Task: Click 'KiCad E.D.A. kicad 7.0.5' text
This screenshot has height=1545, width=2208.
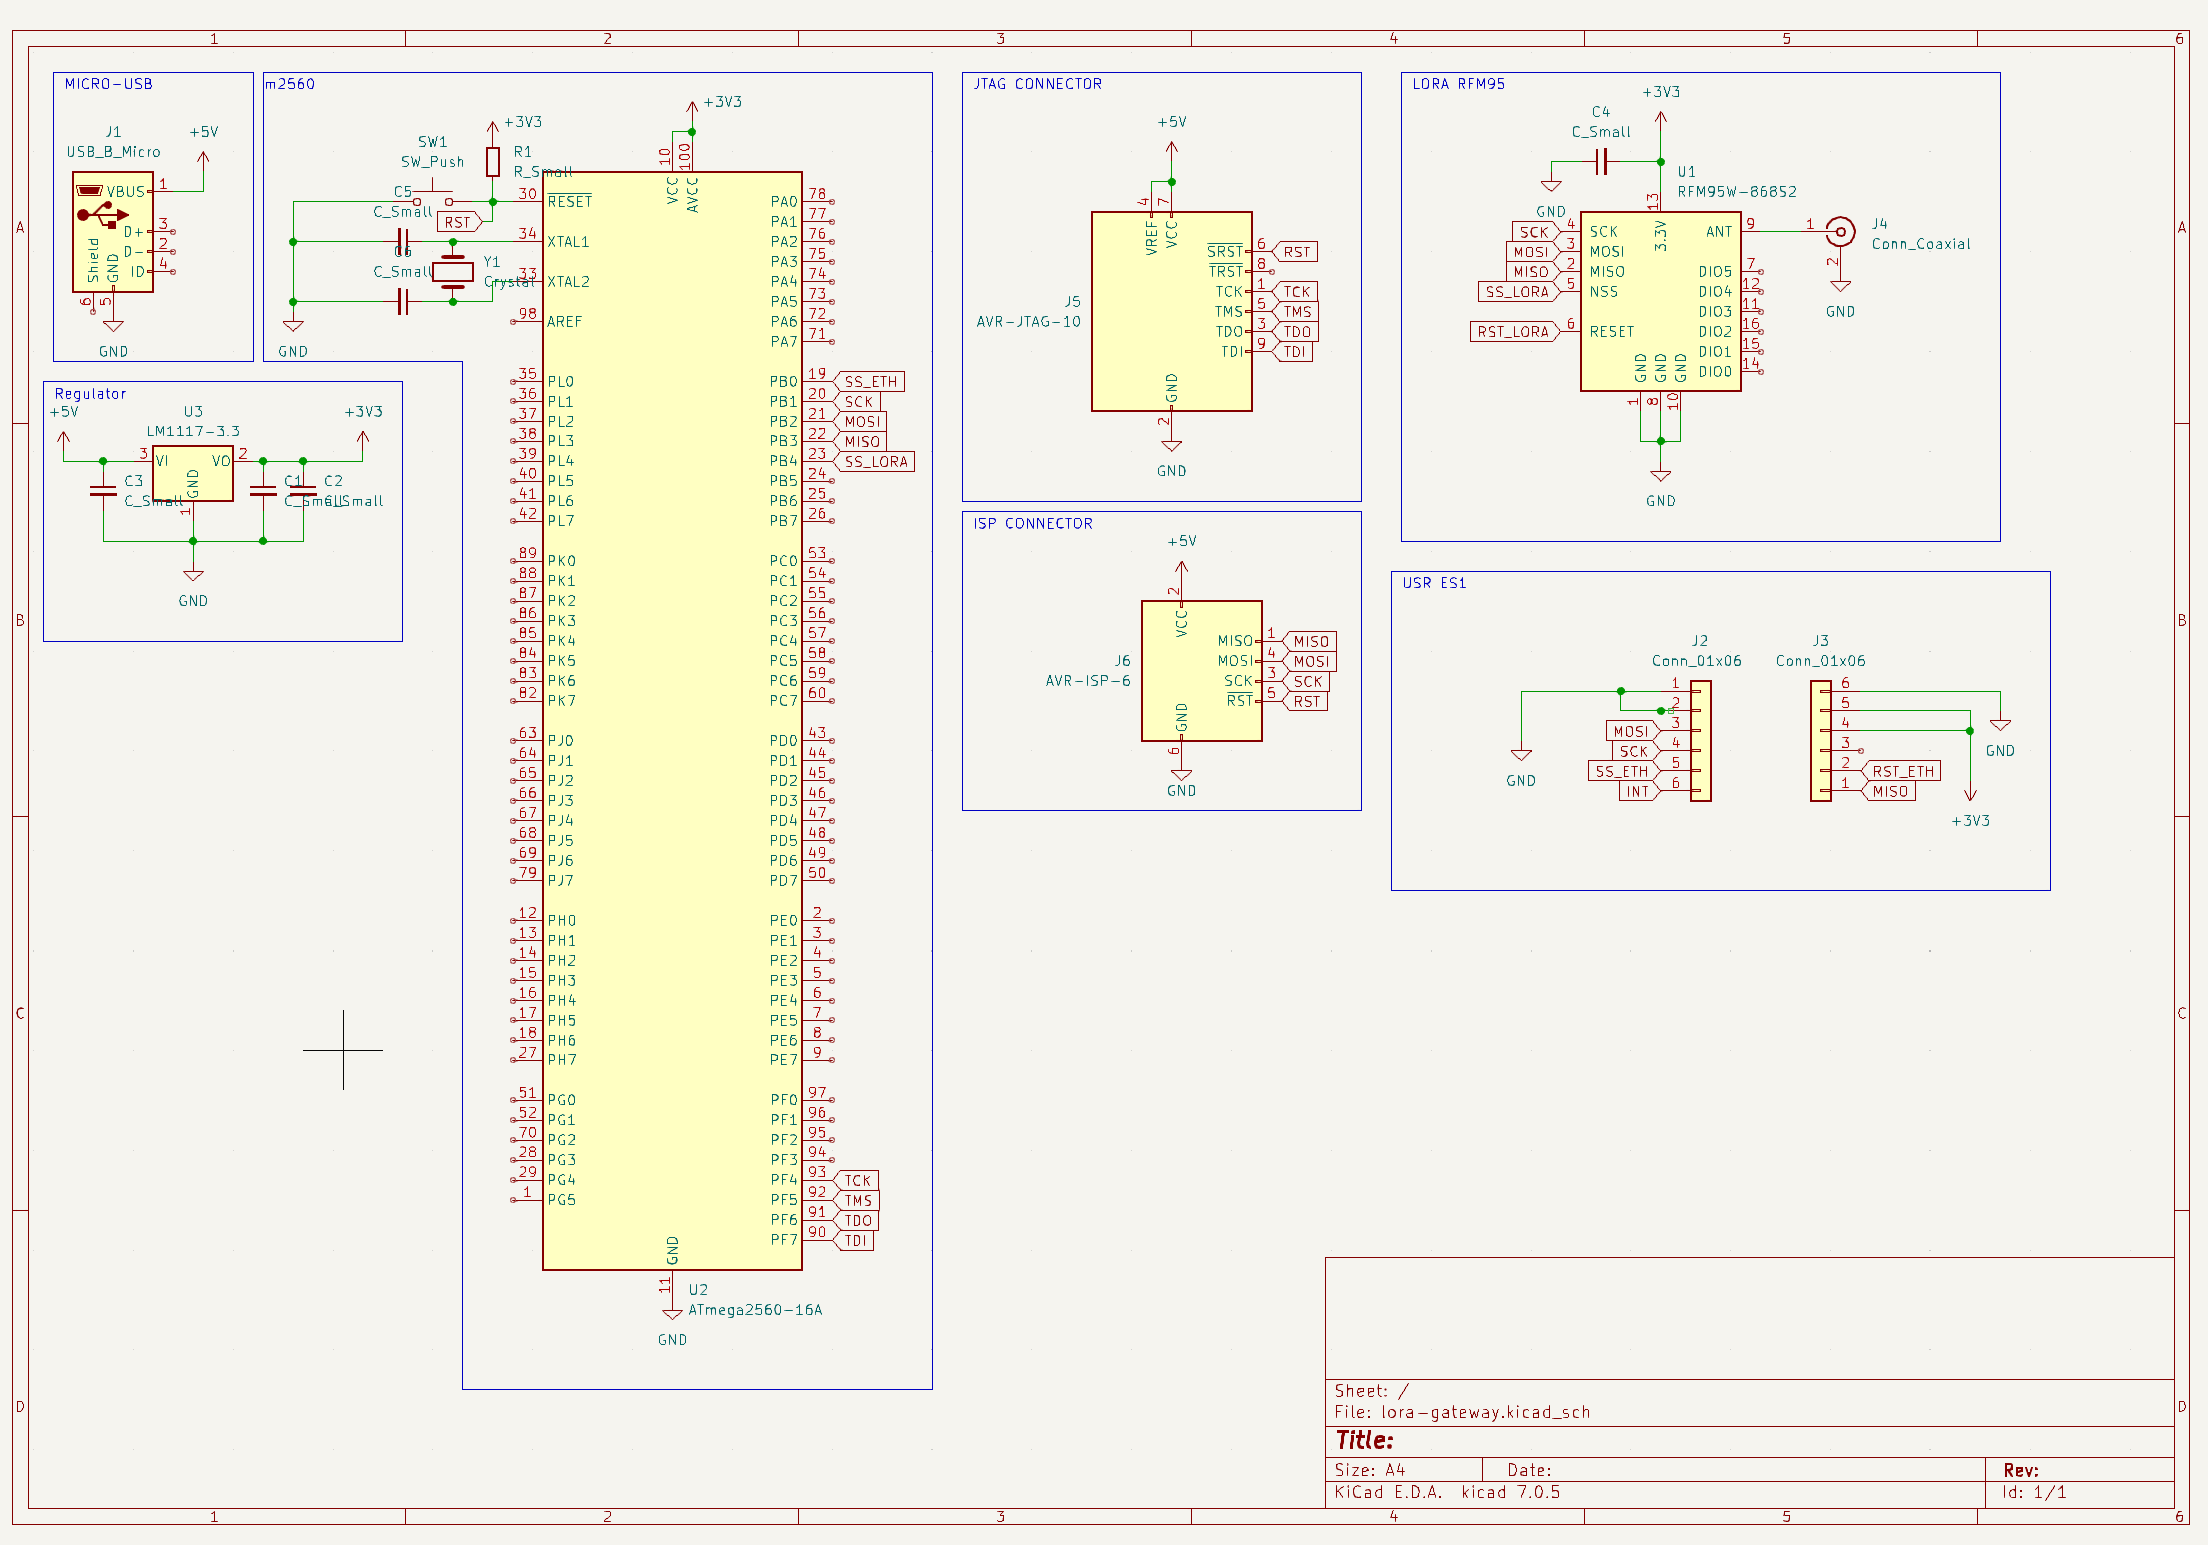Action: 1447,1492
